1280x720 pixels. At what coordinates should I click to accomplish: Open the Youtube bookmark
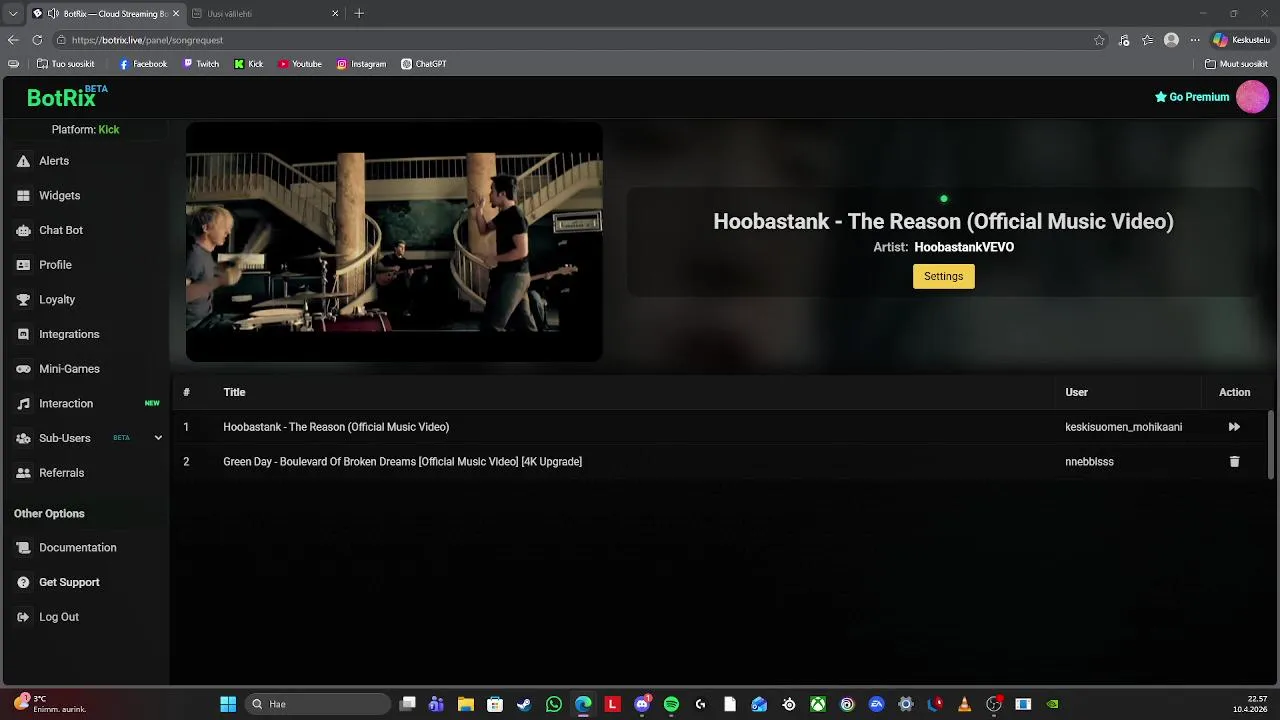(300, 64)
